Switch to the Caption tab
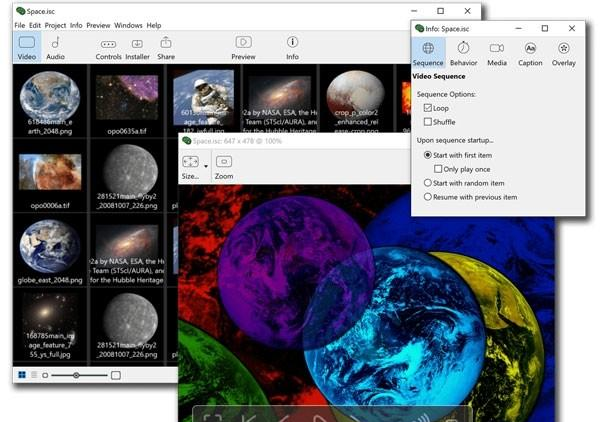 pos(530,53)
